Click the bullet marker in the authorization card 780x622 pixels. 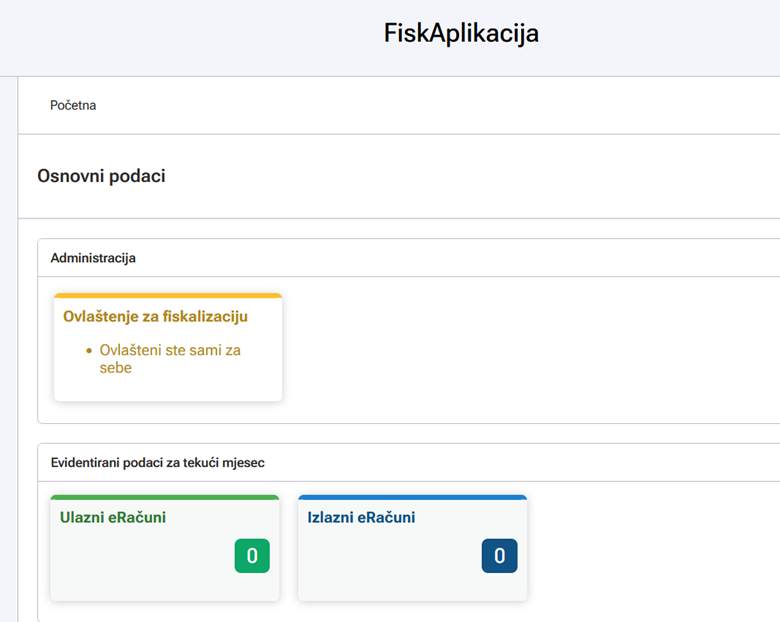point(89,351)
